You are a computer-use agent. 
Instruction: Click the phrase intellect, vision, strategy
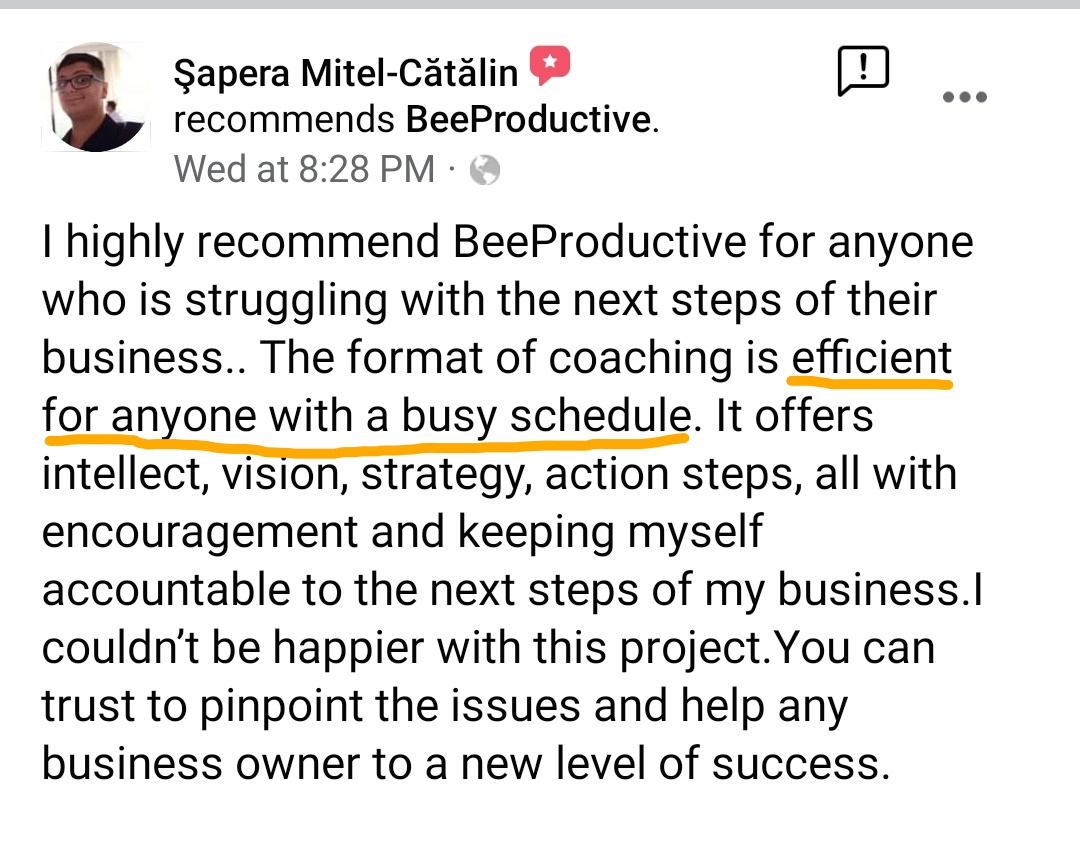pyautogui.click(x=287, y=476)
